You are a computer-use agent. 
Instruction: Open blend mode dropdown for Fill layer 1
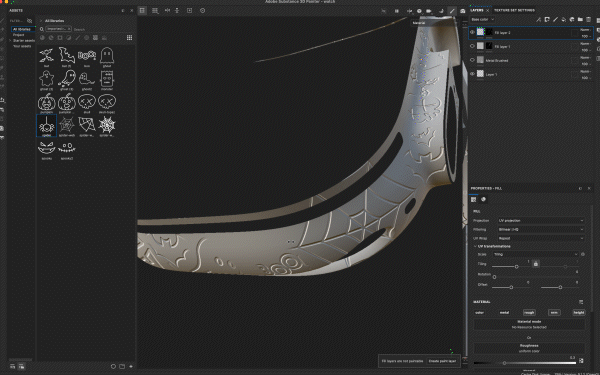click(585, 44)
